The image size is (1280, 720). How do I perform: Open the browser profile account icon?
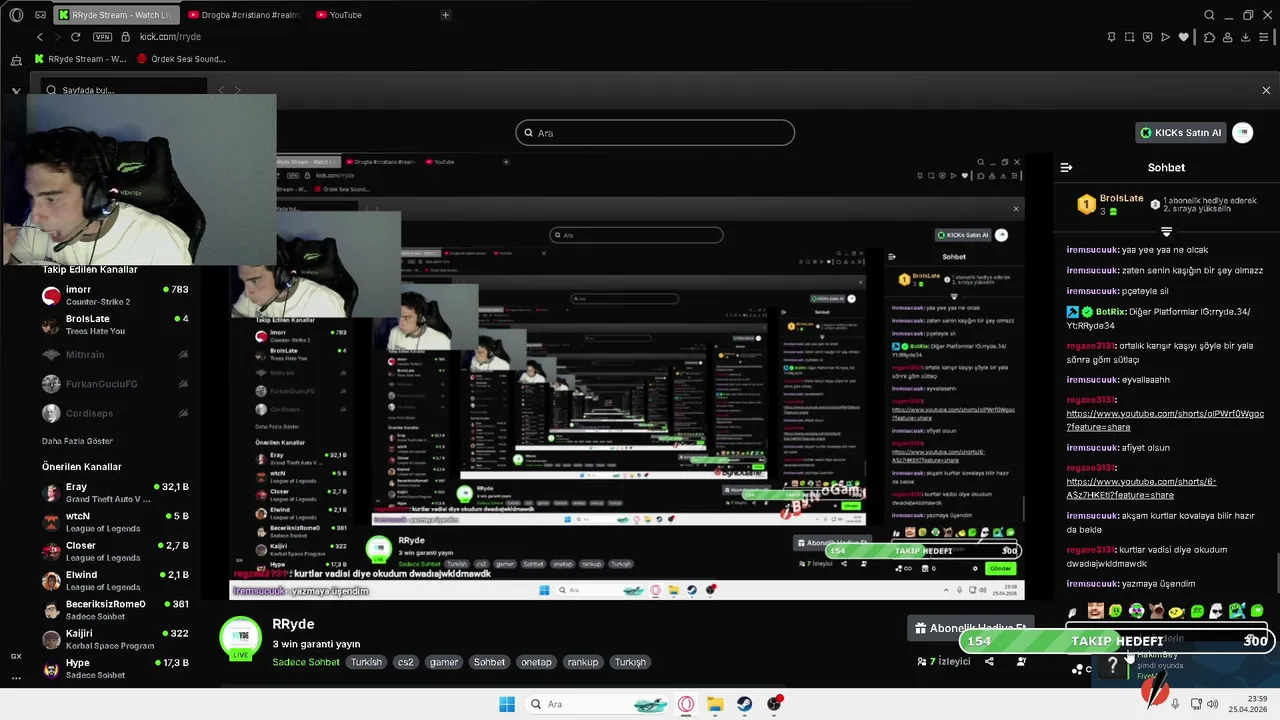pos(1228,37)
